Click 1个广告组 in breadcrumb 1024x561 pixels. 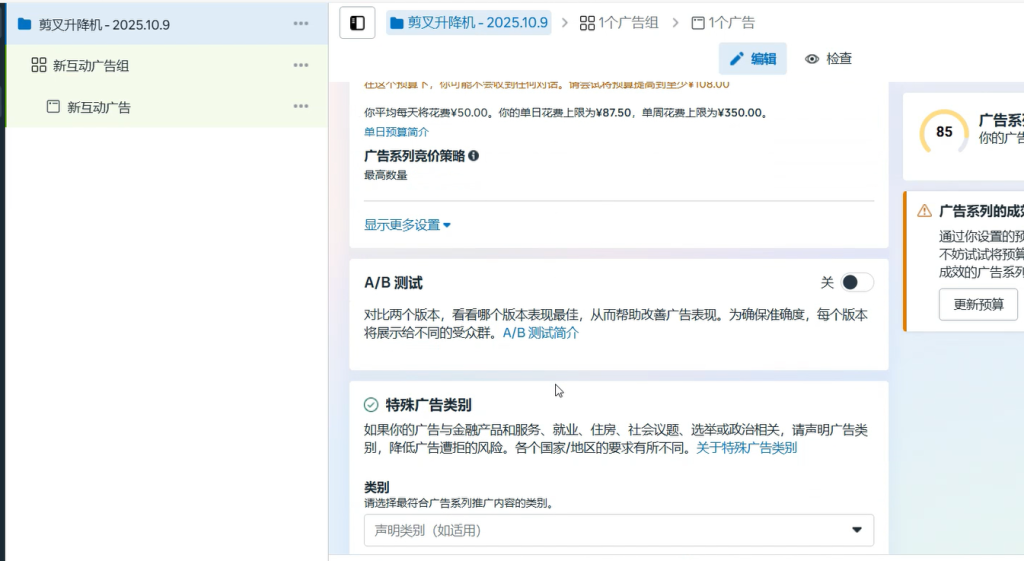[x=619, y=22]
